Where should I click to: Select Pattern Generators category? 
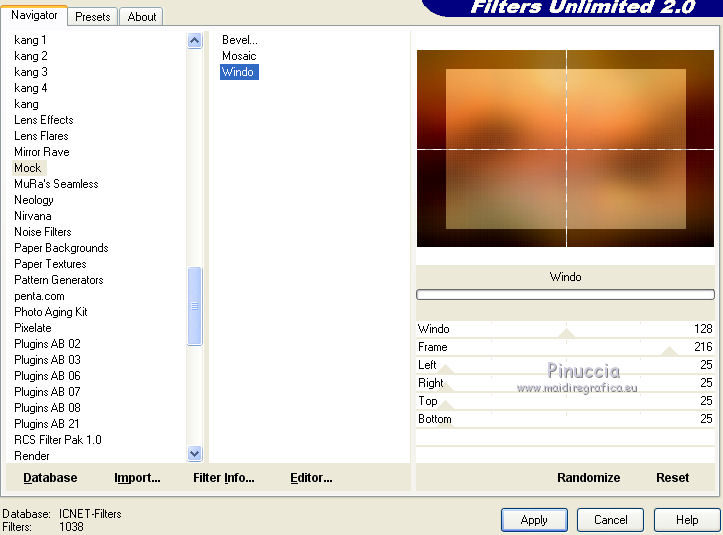tap(59, 280)
